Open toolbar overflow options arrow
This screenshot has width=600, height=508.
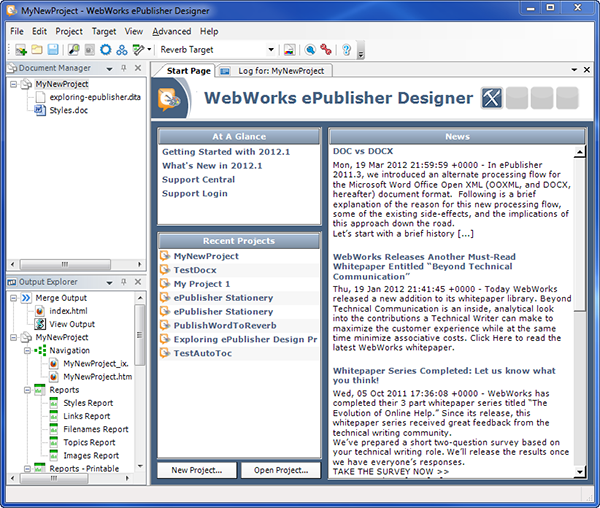[x=360, y=54]
